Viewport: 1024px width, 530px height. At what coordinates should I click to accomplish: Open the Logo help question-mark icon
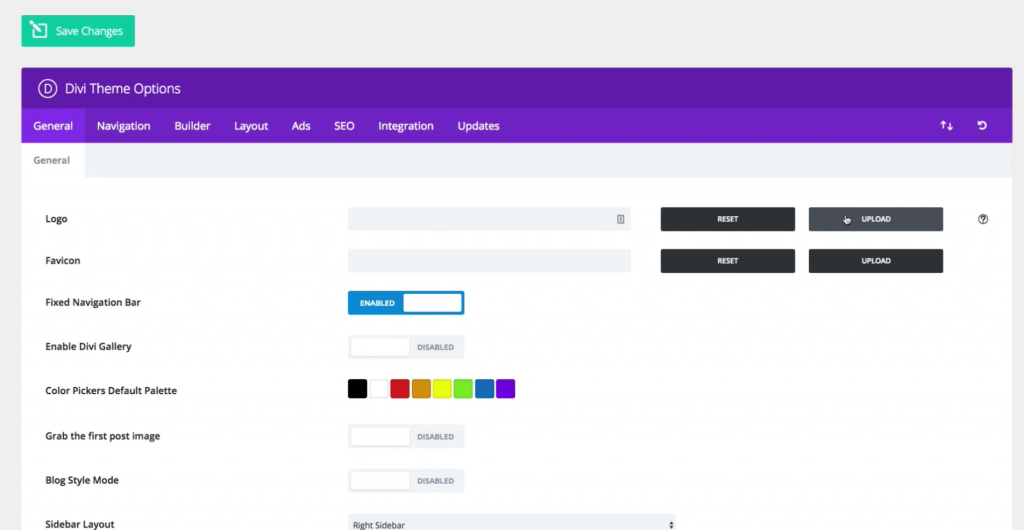coord(983,219)
